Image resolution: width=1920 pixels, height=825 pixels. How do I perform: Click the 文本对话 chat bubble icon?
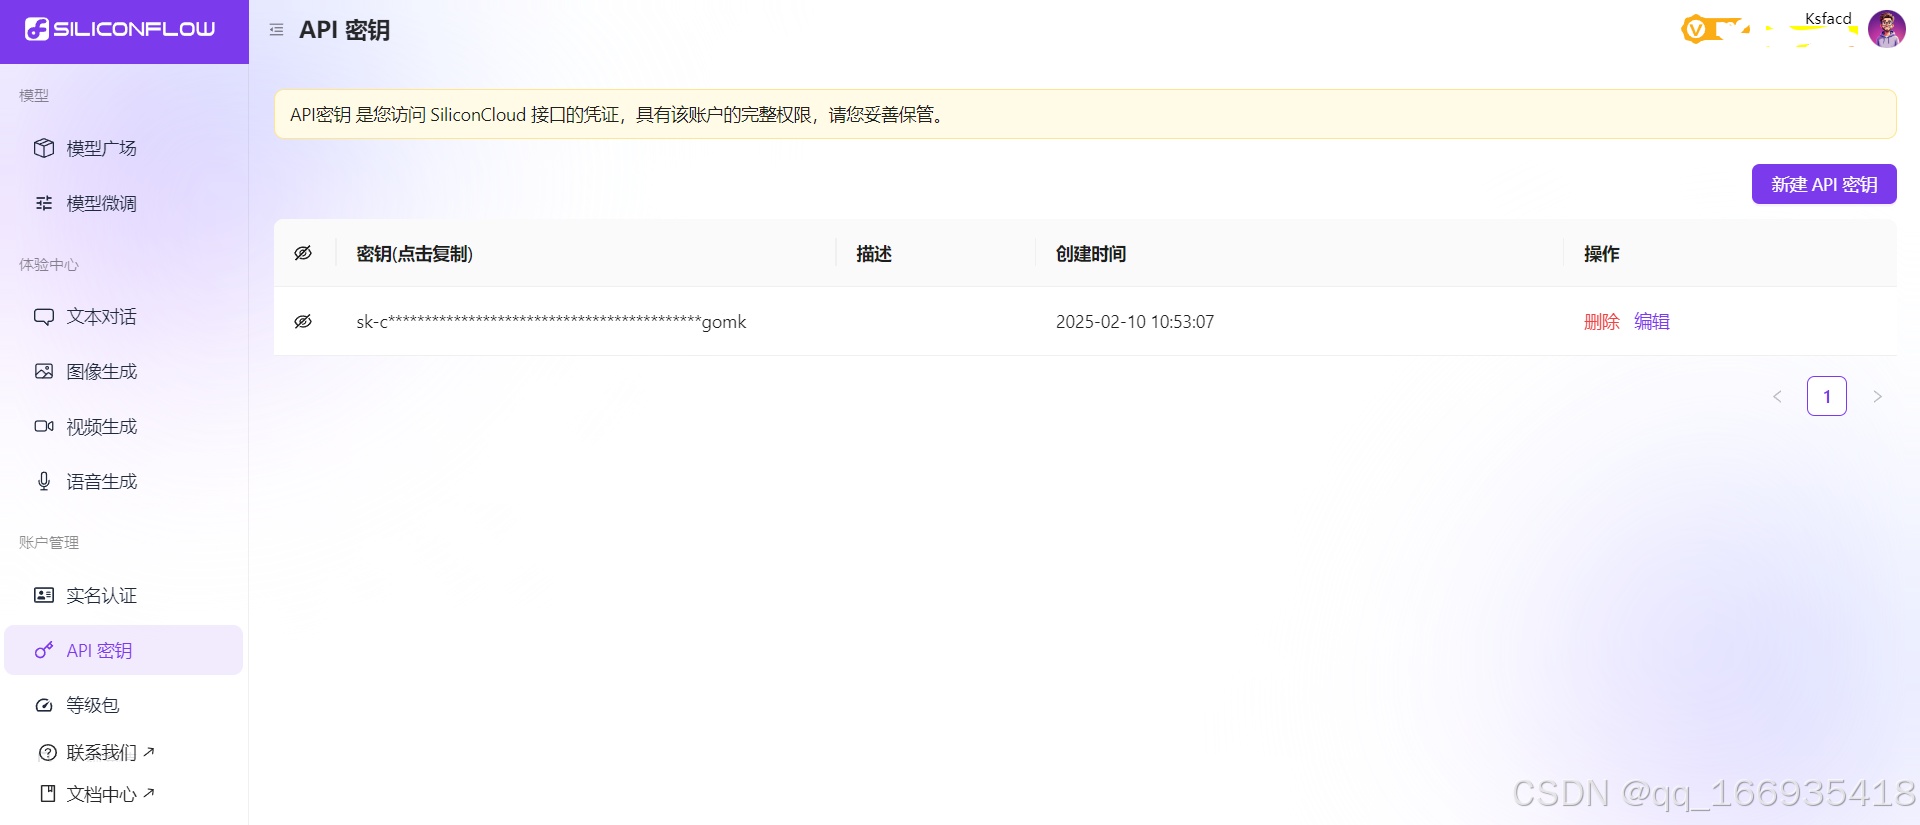tap(44, 316)
